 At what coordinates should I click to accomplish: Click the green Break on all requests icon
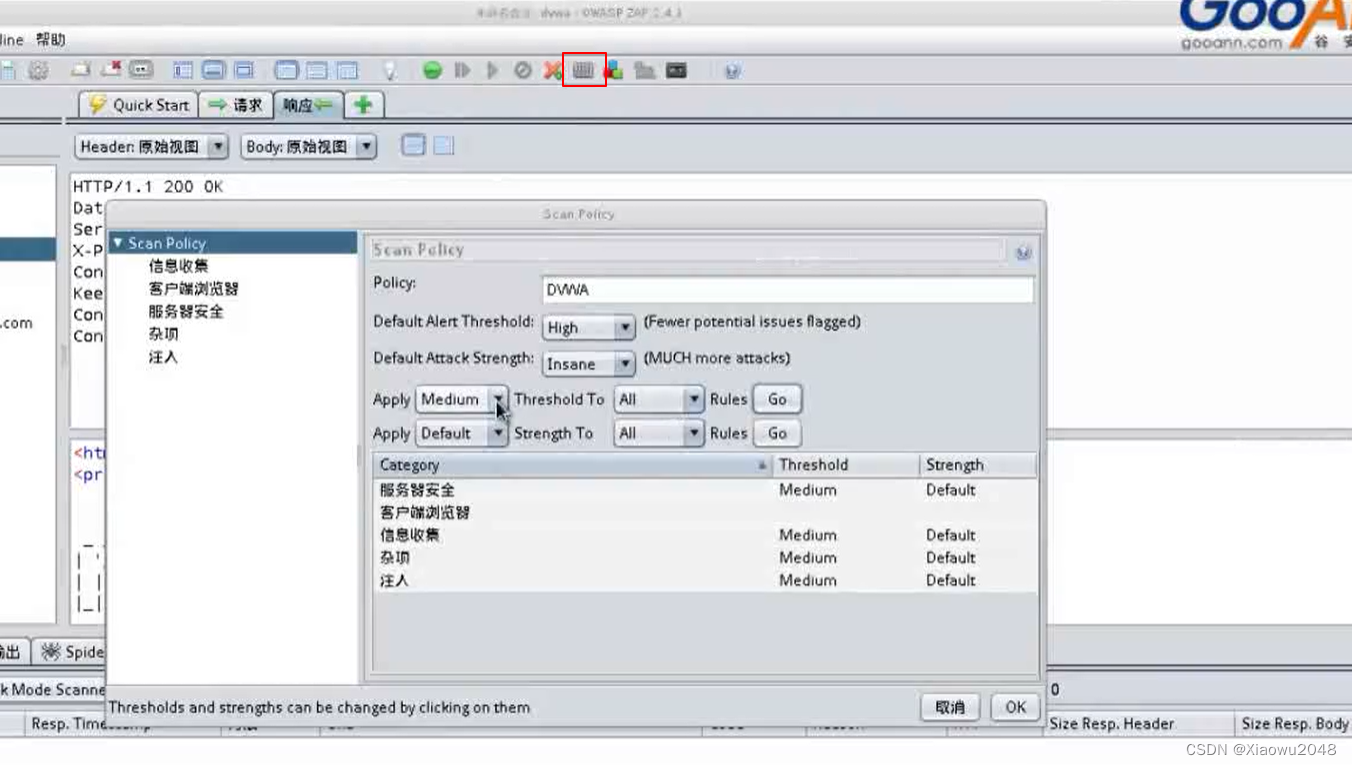click(432, 71)
